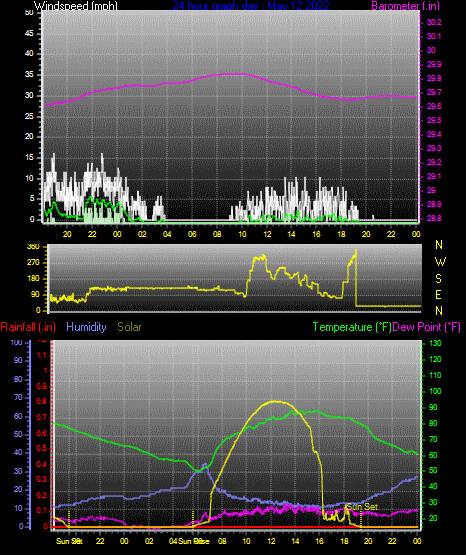Viewport: 466px width, 555px height.
Task: Click windspeed axis value 35
Action: tap(29, 75)
